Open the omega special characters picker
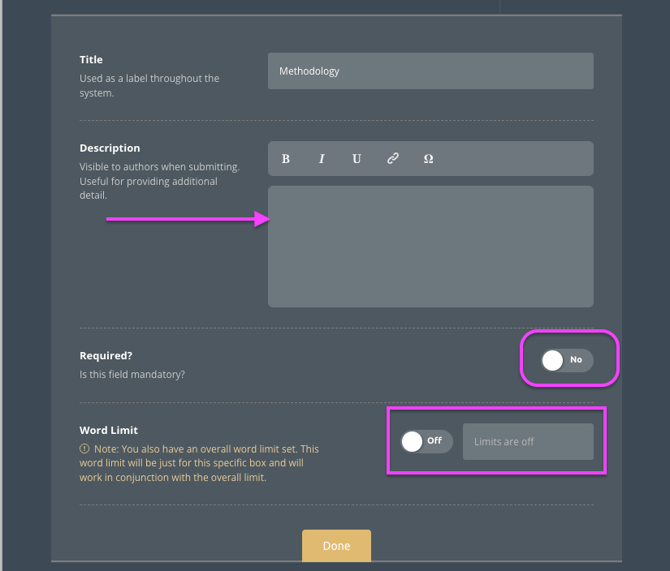The image size is (670, 571). click(x=428, y=159)
